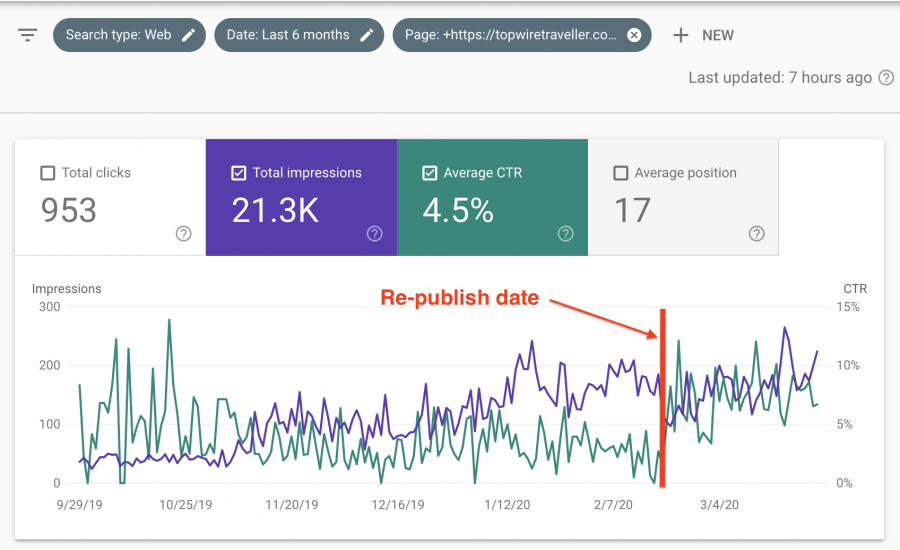Open help for Last updated time

coord(886,78)
